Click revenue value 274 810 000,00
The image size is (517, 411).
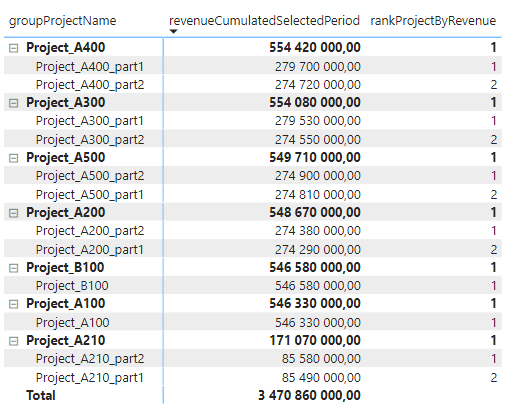coord(318,195)
